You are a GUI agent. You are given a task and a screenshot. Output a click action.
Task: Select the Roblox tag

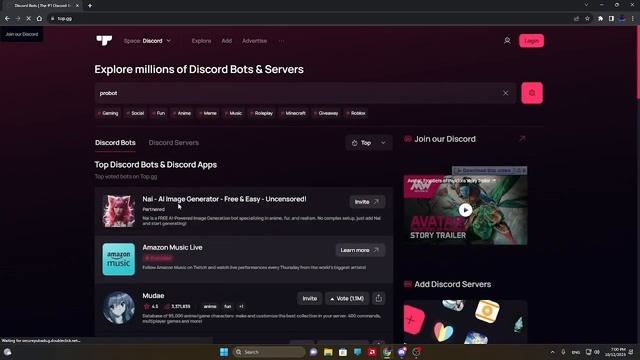point(356,113)
